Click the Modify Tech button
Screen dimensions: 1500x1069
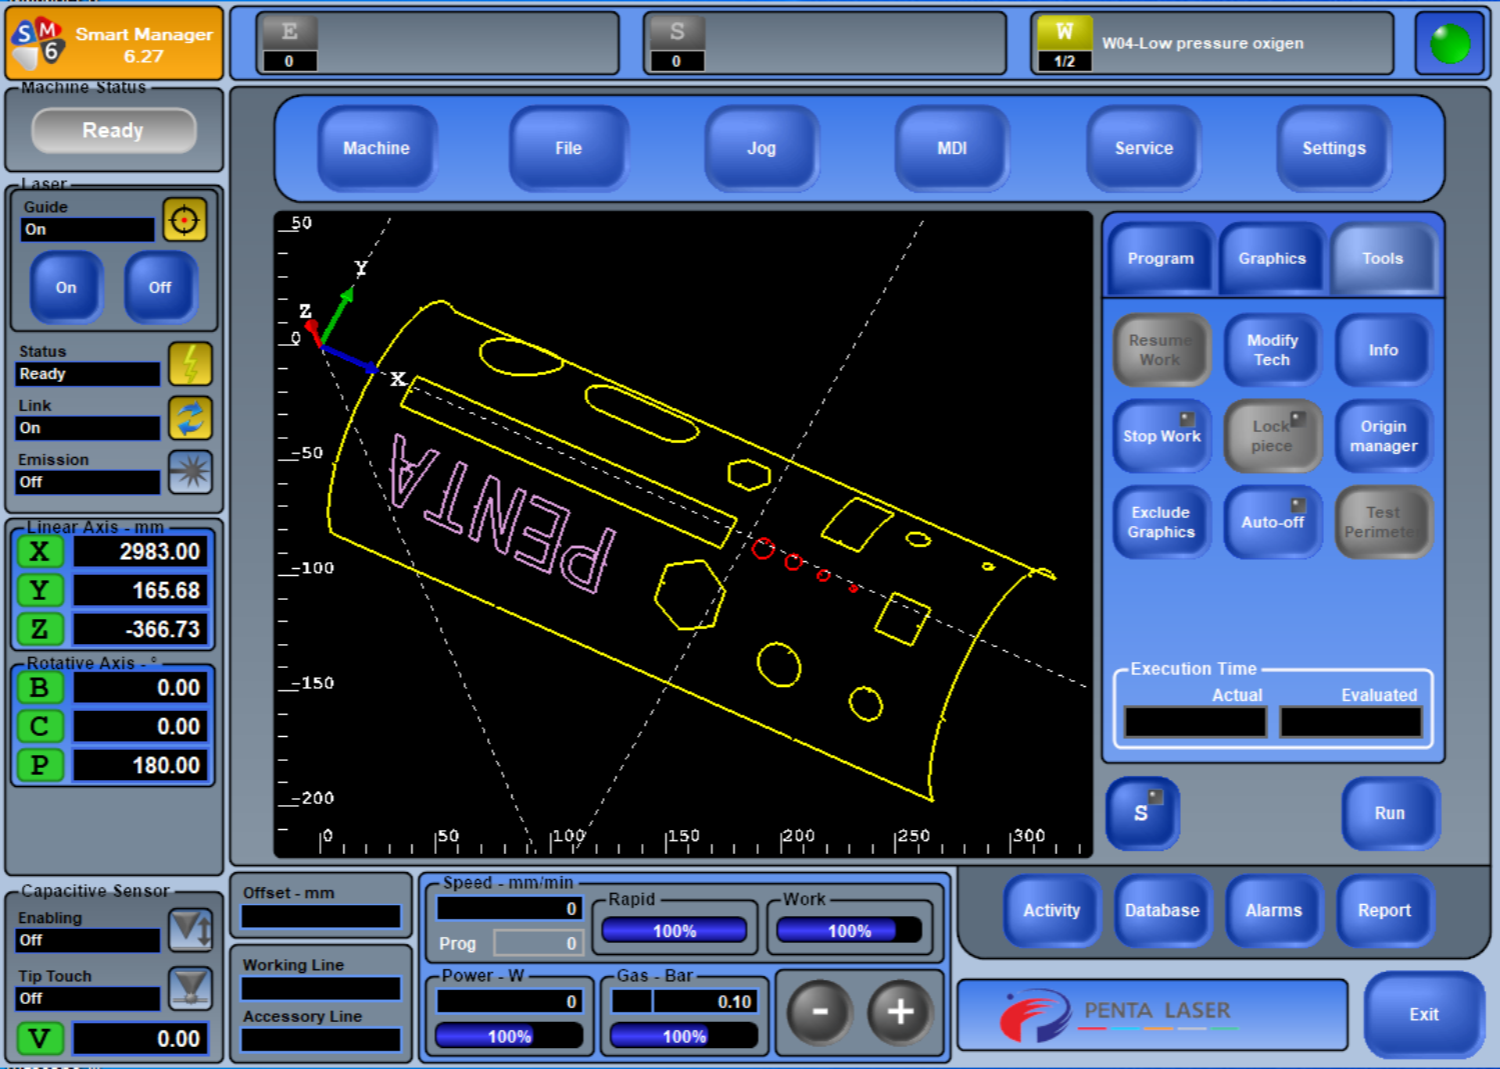tap(1272, 350)
